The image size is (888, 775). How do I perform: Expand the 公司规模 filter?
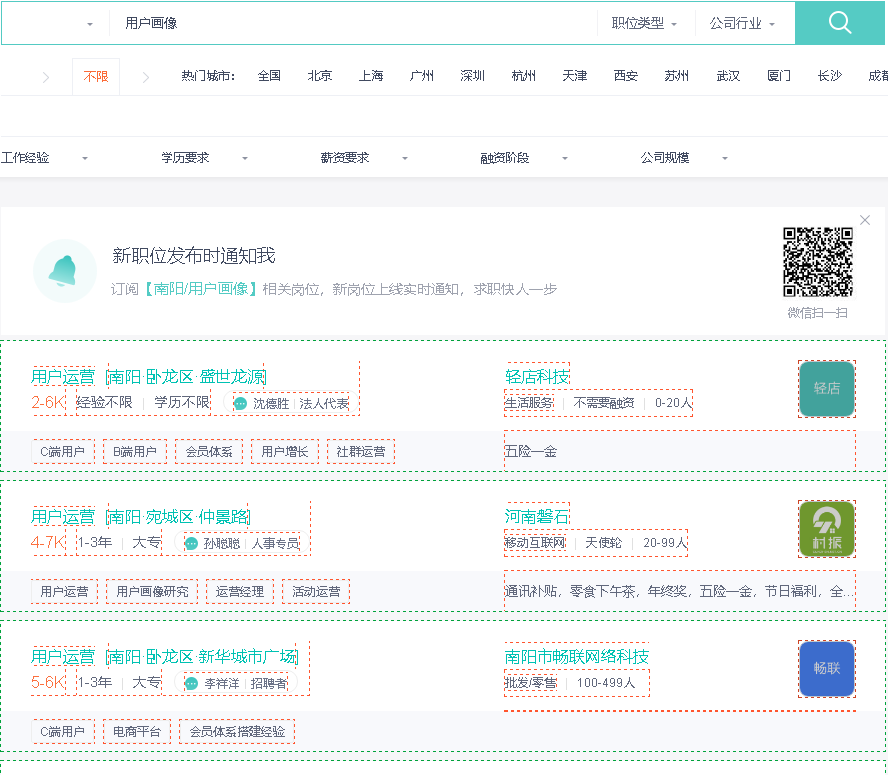click(x=684, y=157)
